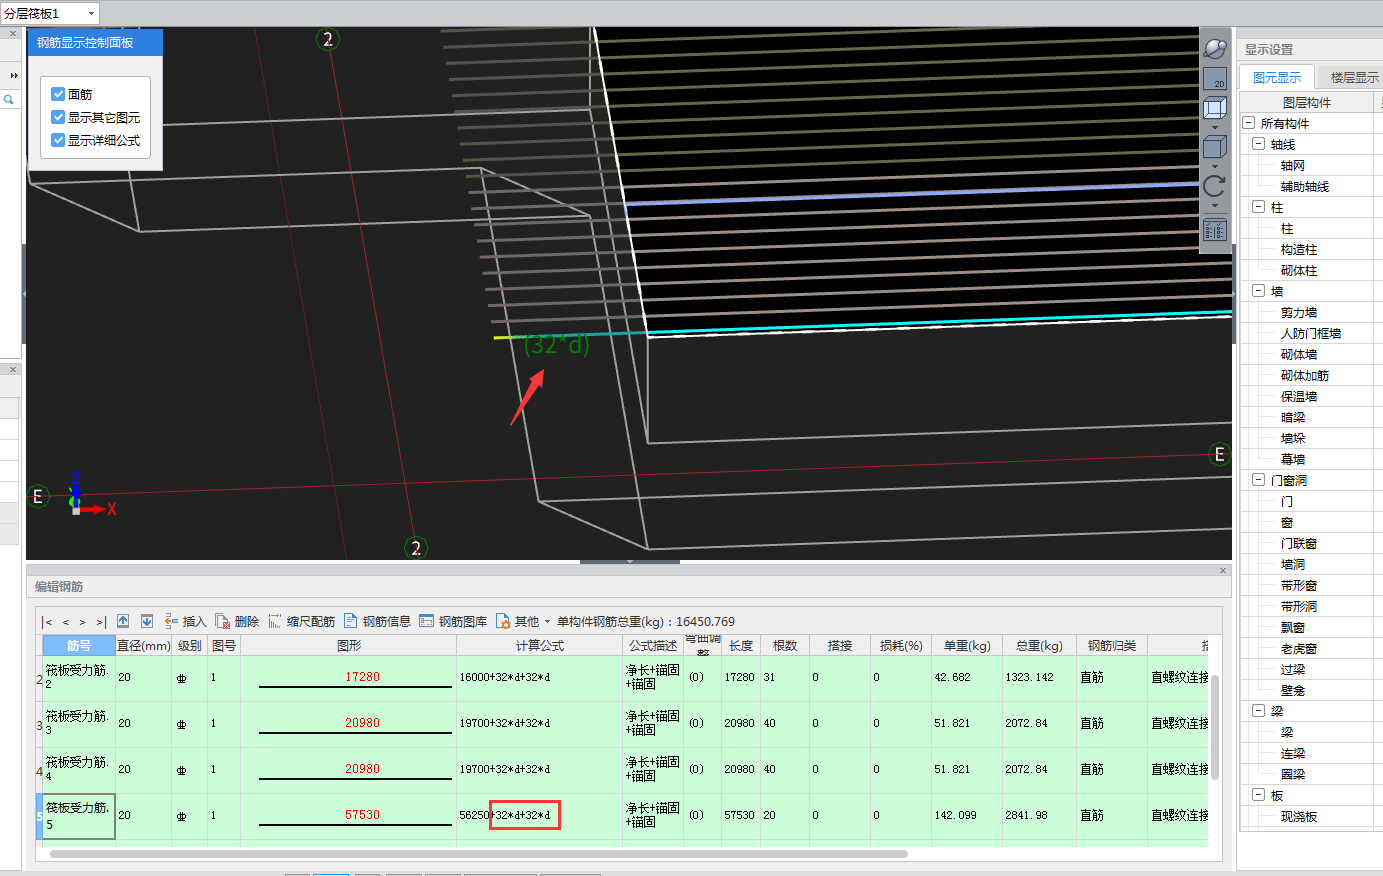Collapse the 板 tree node
Screen dimensions: 1383x876
tap(1258, 795)
